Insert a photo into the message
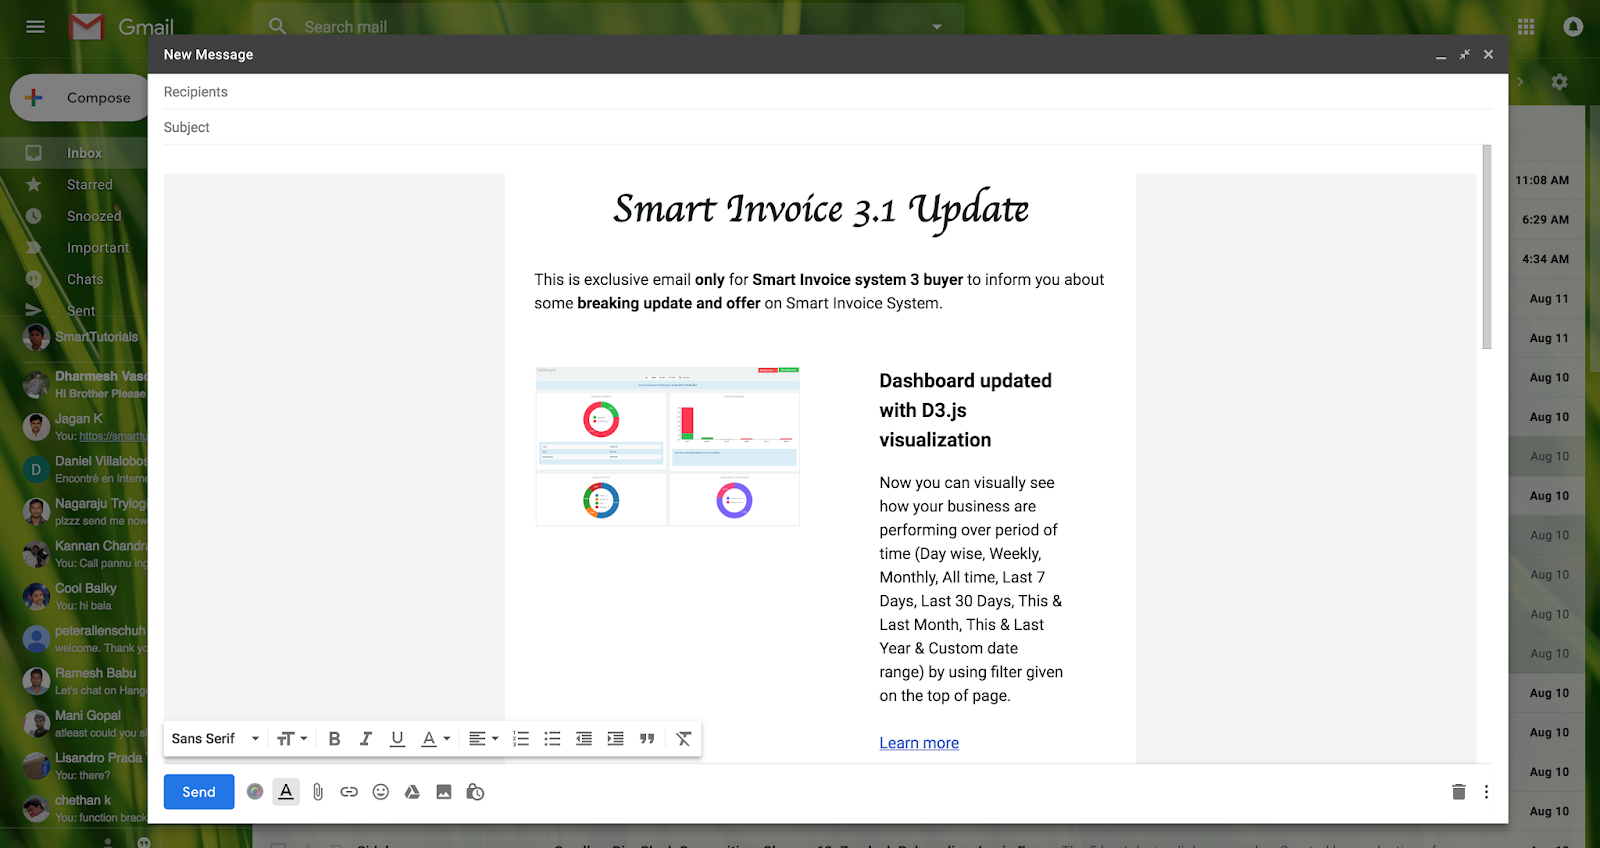The height and width of the screenshot is (848, 1600). click(444, 792)
